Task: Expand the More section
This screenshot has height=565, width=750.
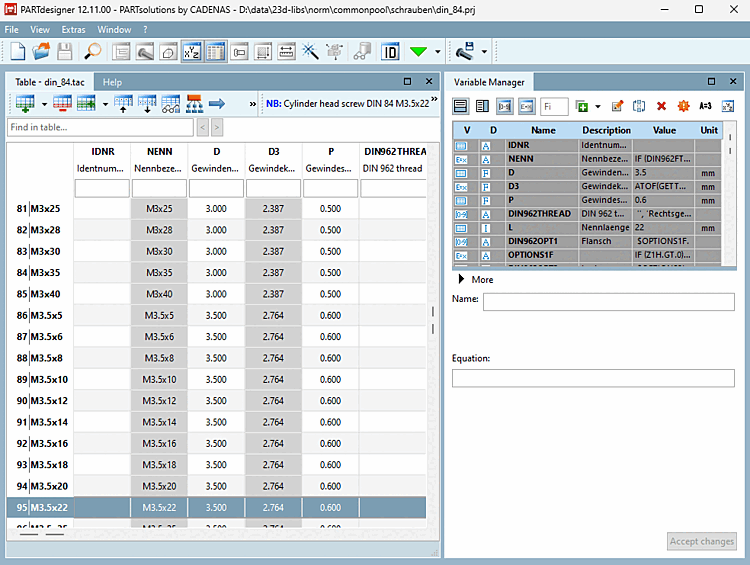Action: click(x=461, y=280)
